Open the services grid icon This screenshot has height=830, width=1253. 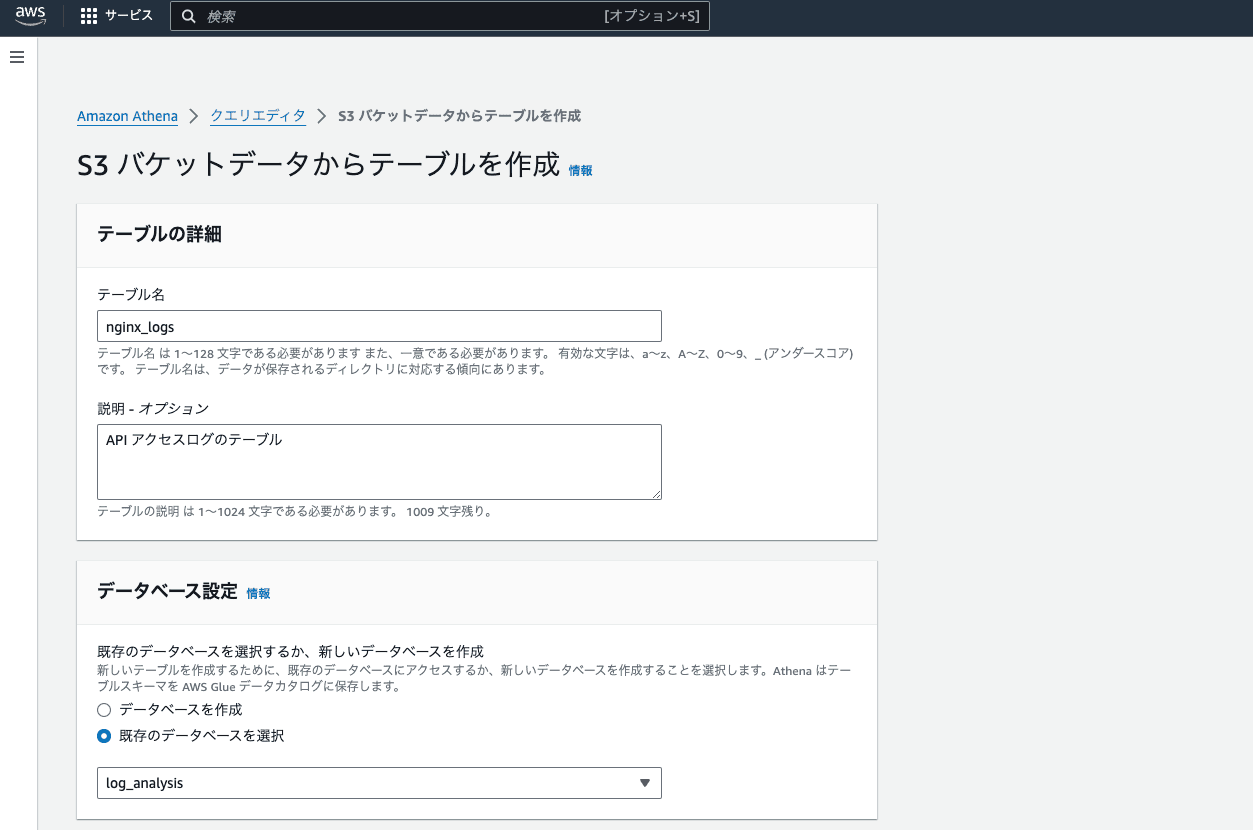click(88, 15)
